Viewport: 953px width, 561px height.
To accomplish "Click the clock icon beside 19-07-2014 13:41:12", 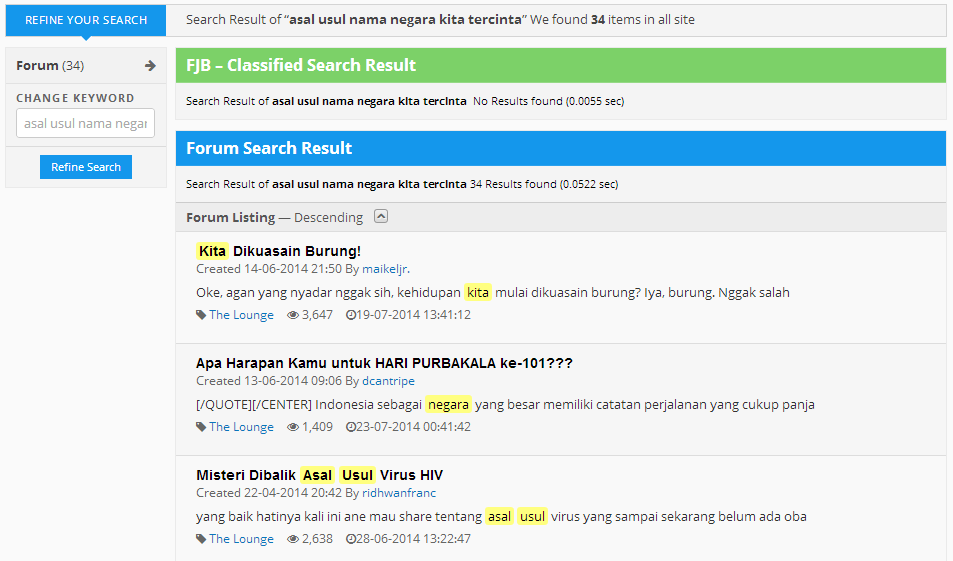I will pos(351,315).
